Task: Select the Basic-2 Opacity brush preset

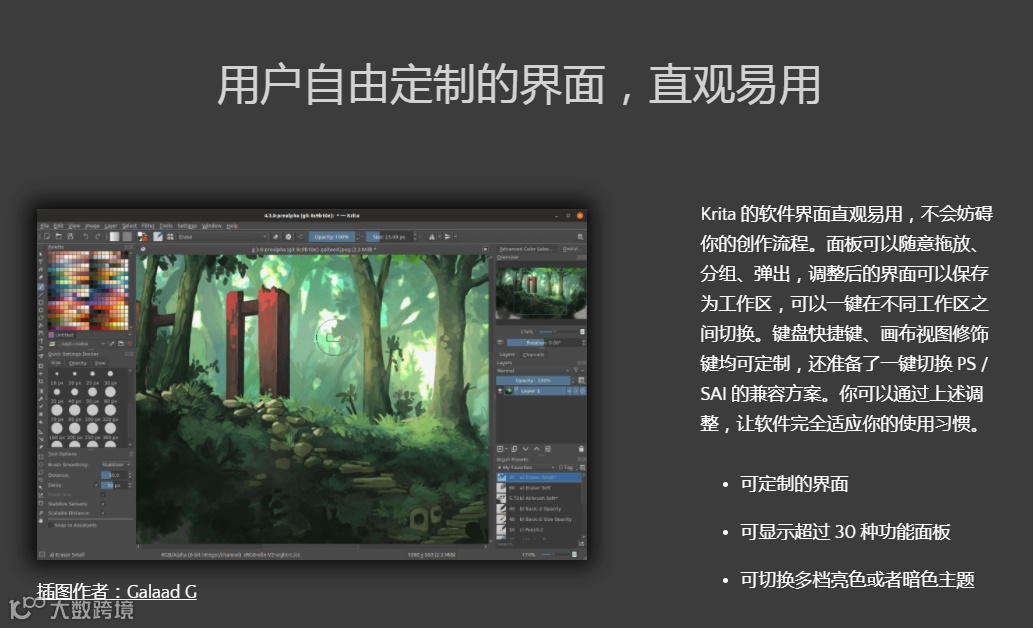Action: pos(539,509)
